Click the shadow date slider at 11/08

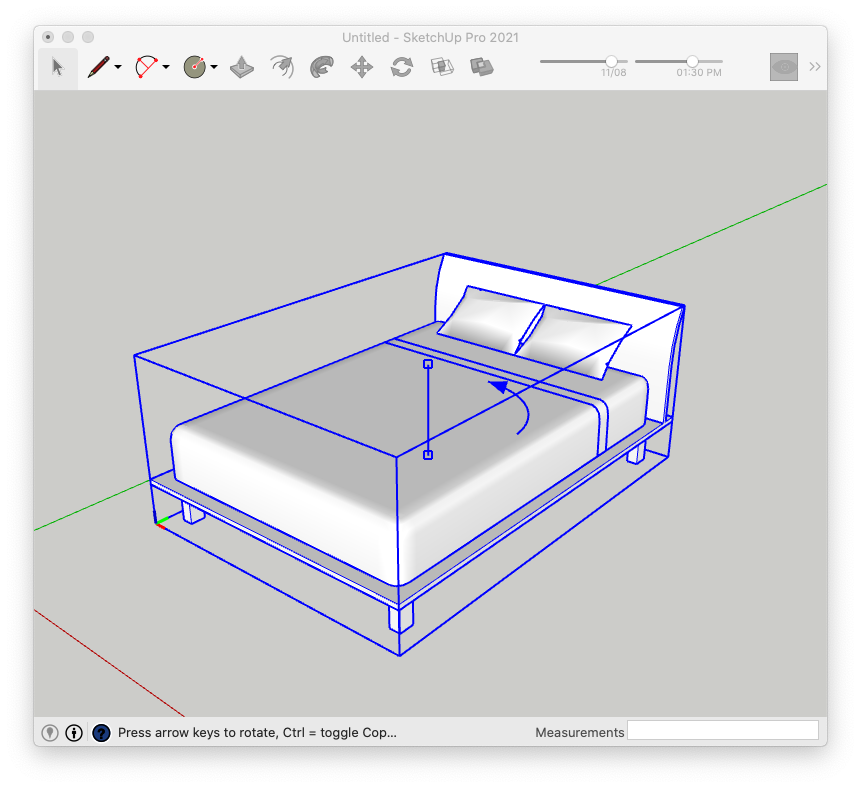tap(611, 62)
